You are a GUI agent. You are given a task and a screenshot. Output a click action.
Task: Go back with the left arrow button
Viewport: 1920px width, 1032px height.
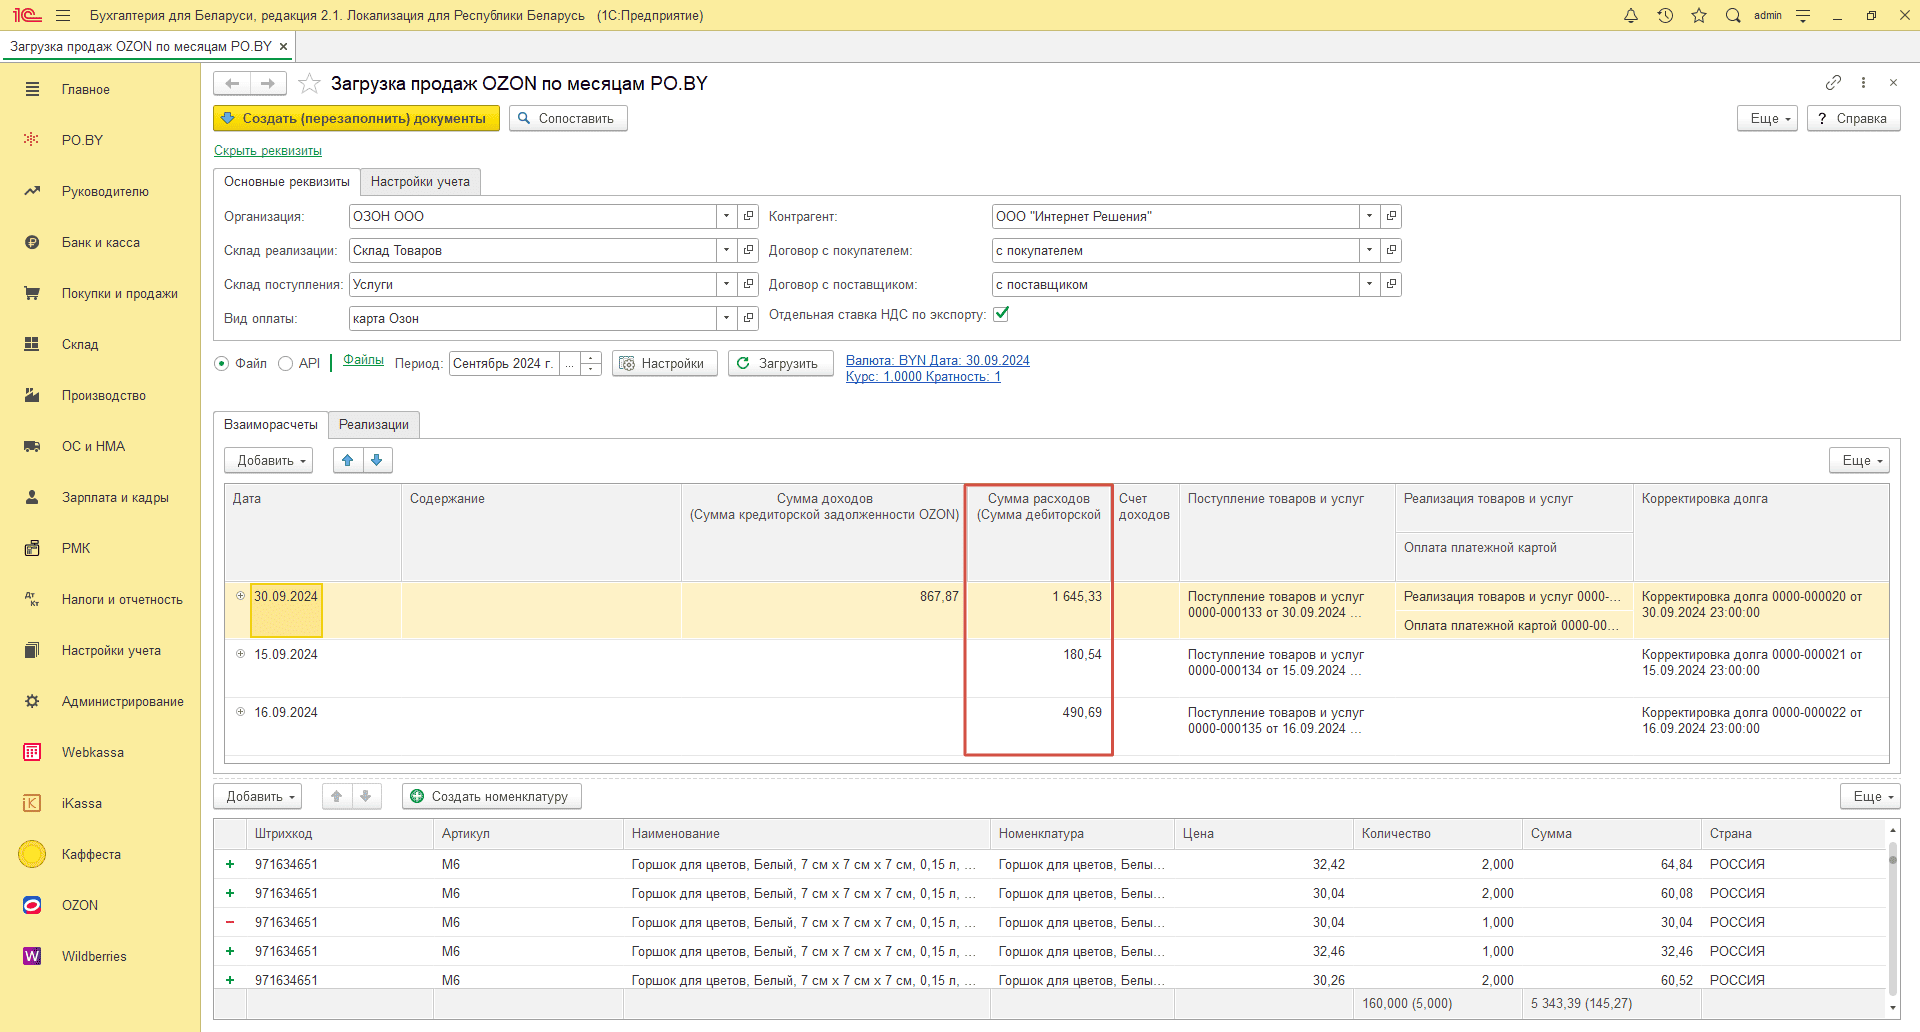pos(232,83)
